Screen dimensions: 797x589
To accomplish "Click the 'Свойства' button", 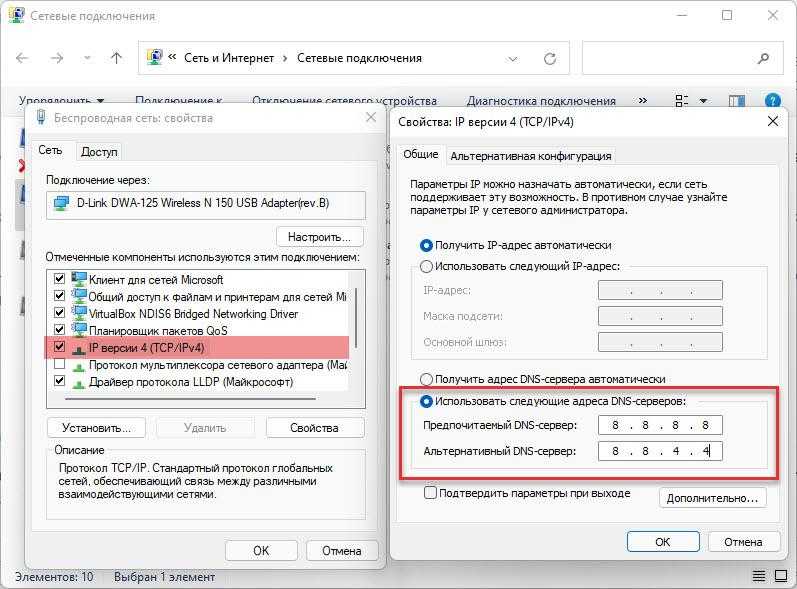I will pyautogui.click(x=315, y=428).
